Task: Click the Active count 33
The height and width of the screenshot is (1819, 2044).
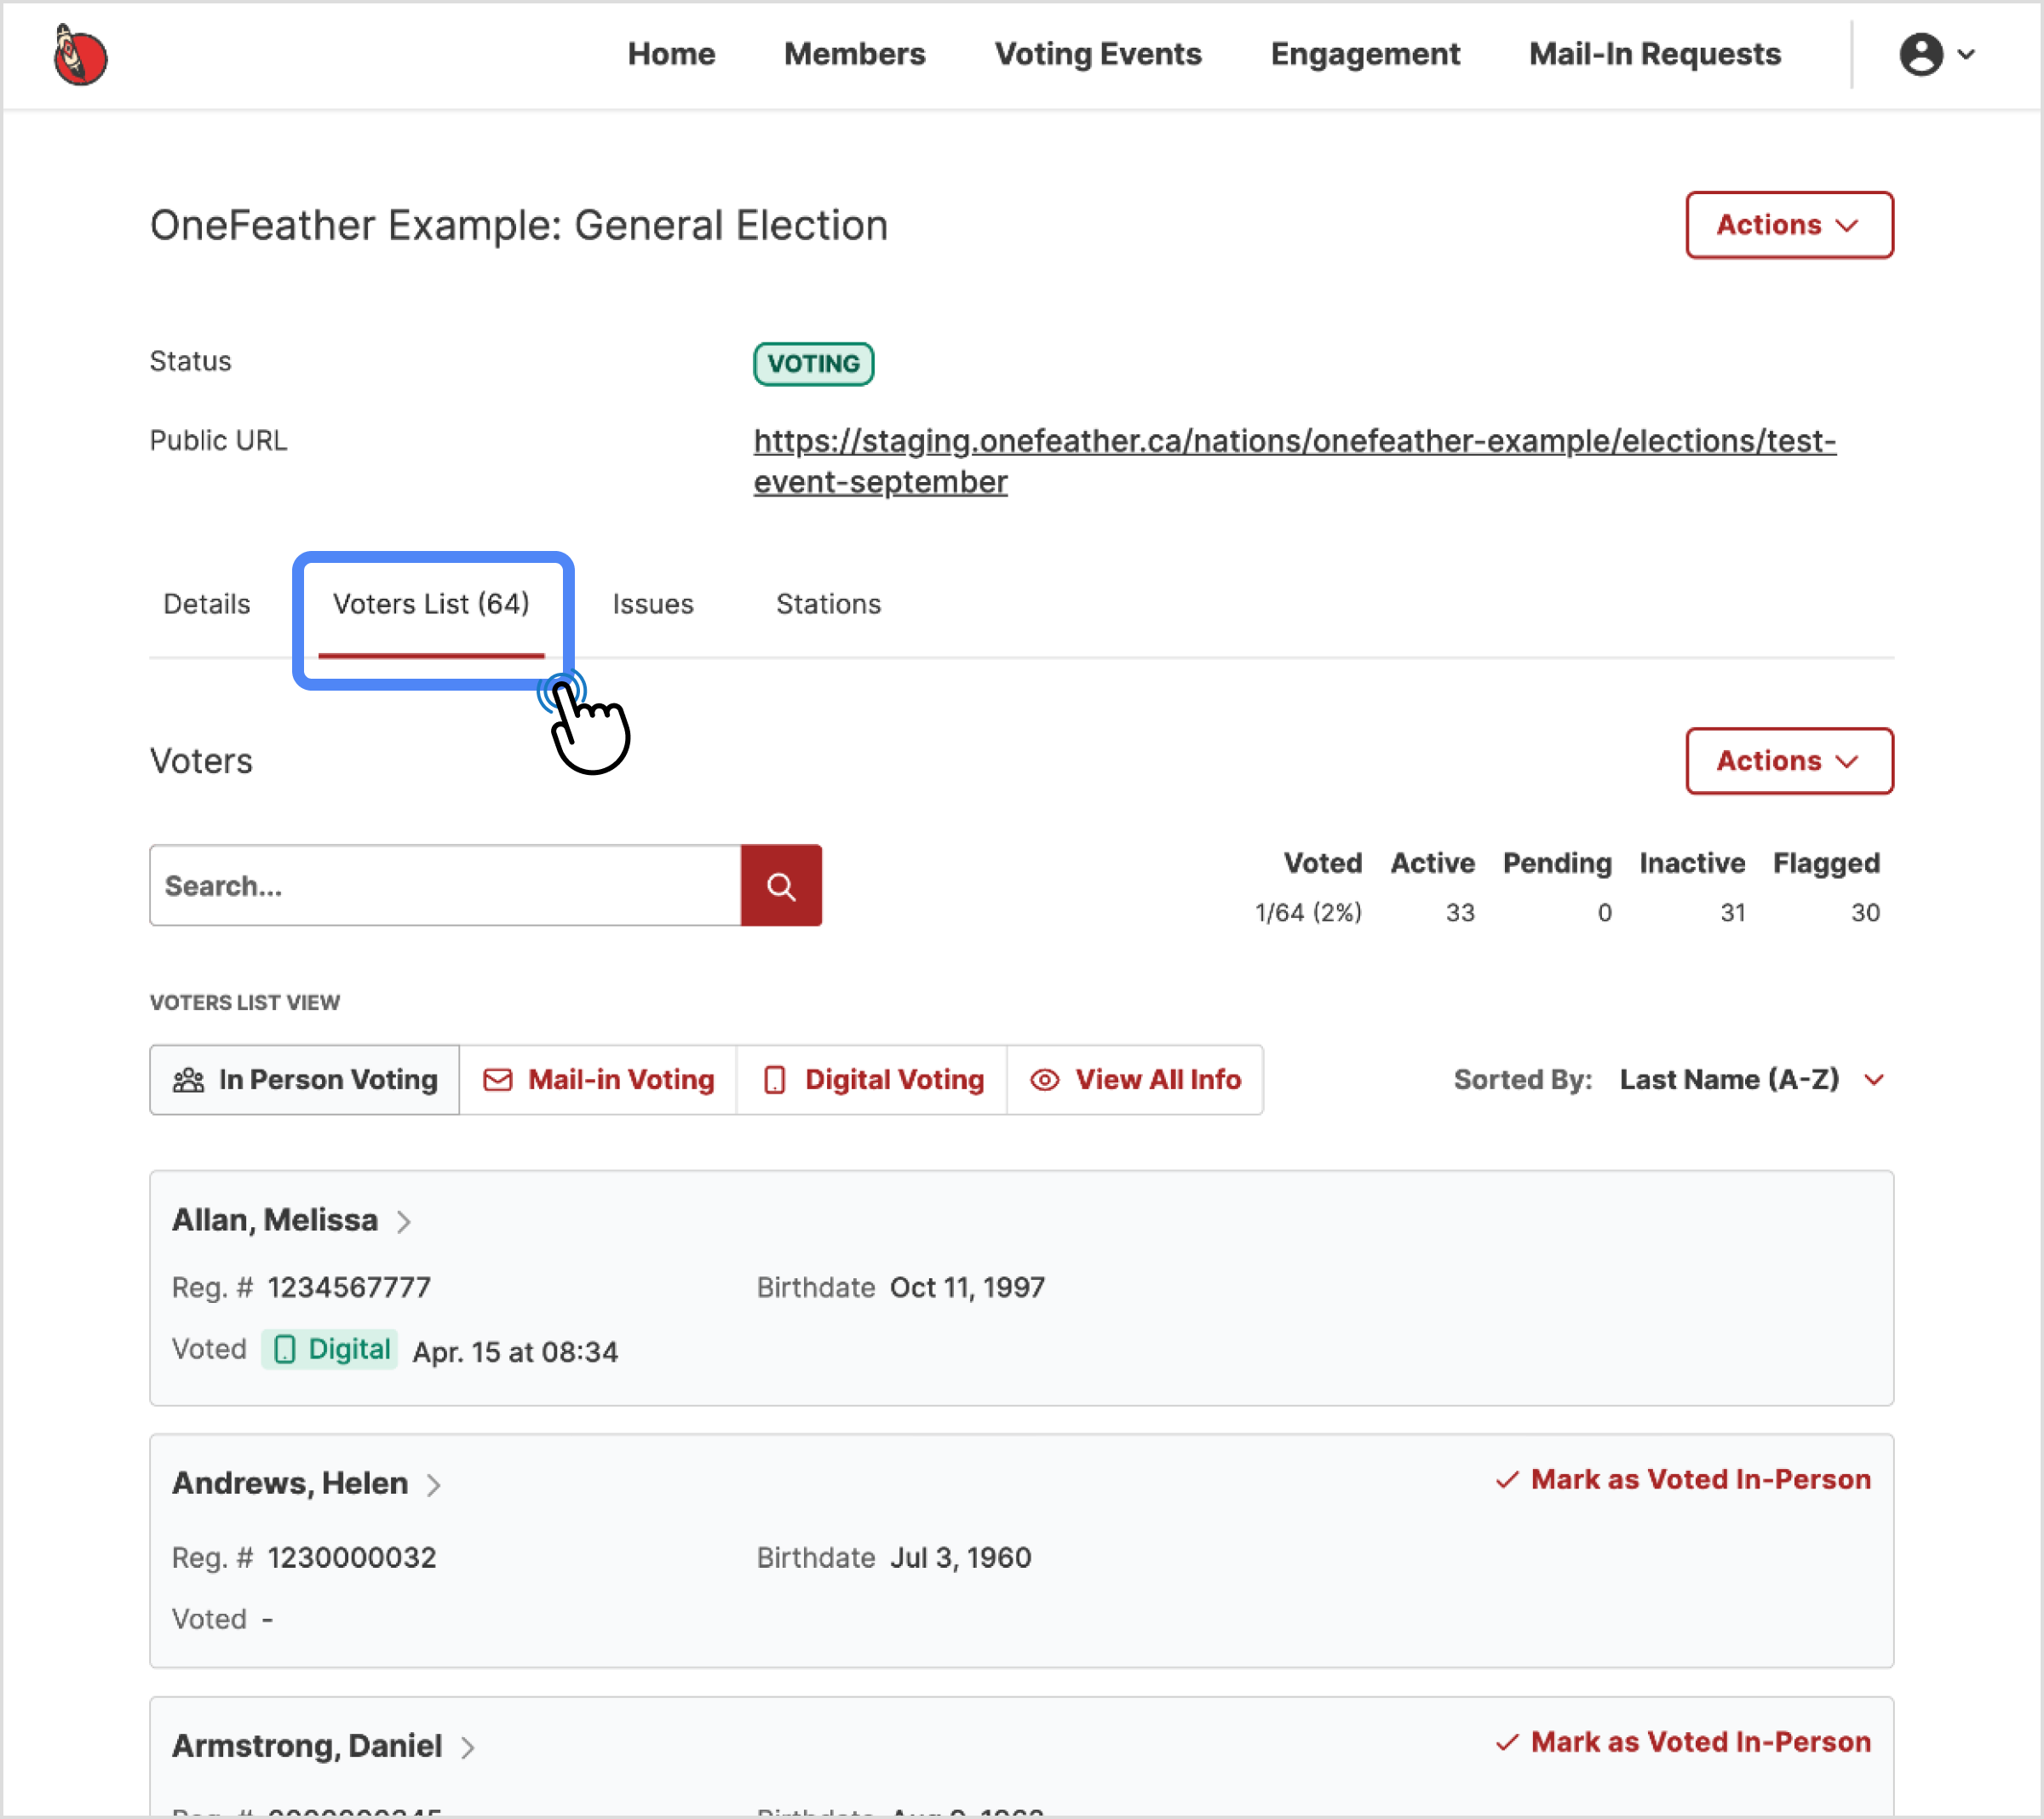Action: click(1459, 913)
